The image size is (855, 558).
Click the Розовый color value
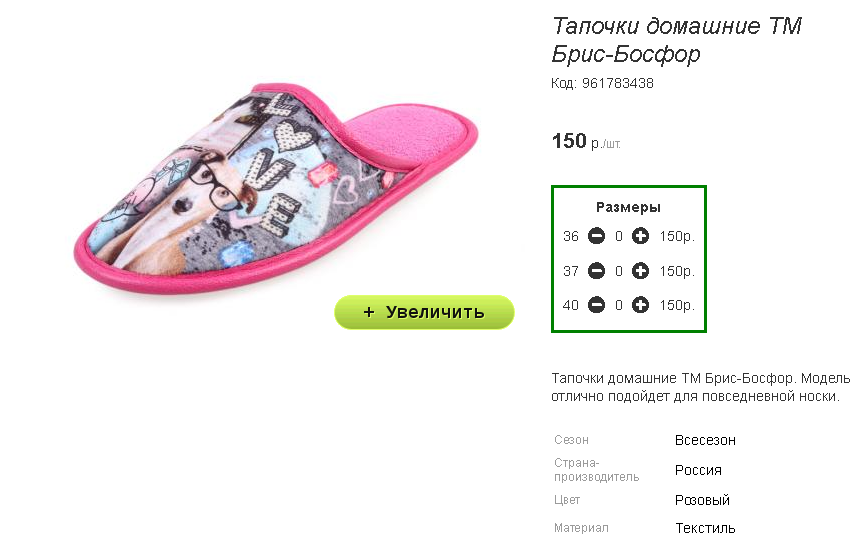(702, 500)
